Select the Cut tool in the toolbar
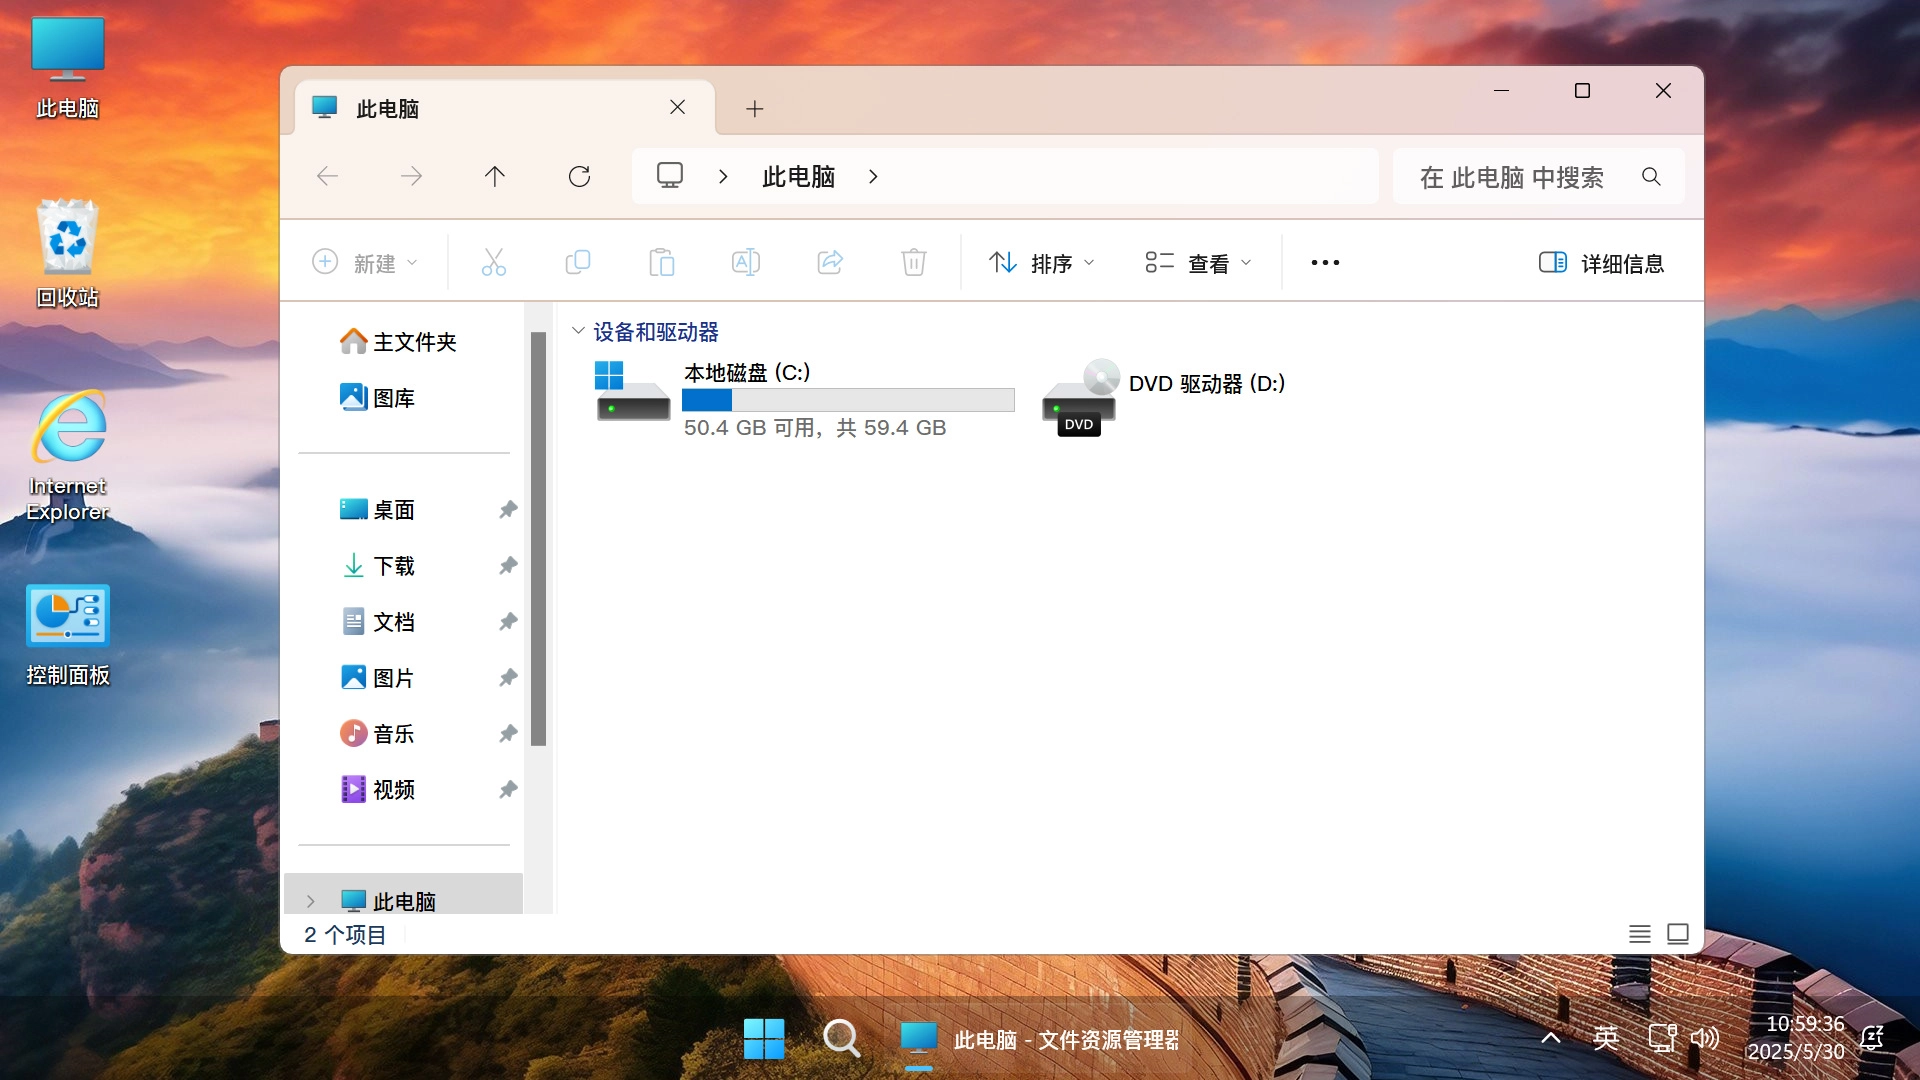 tap(493, 262)
